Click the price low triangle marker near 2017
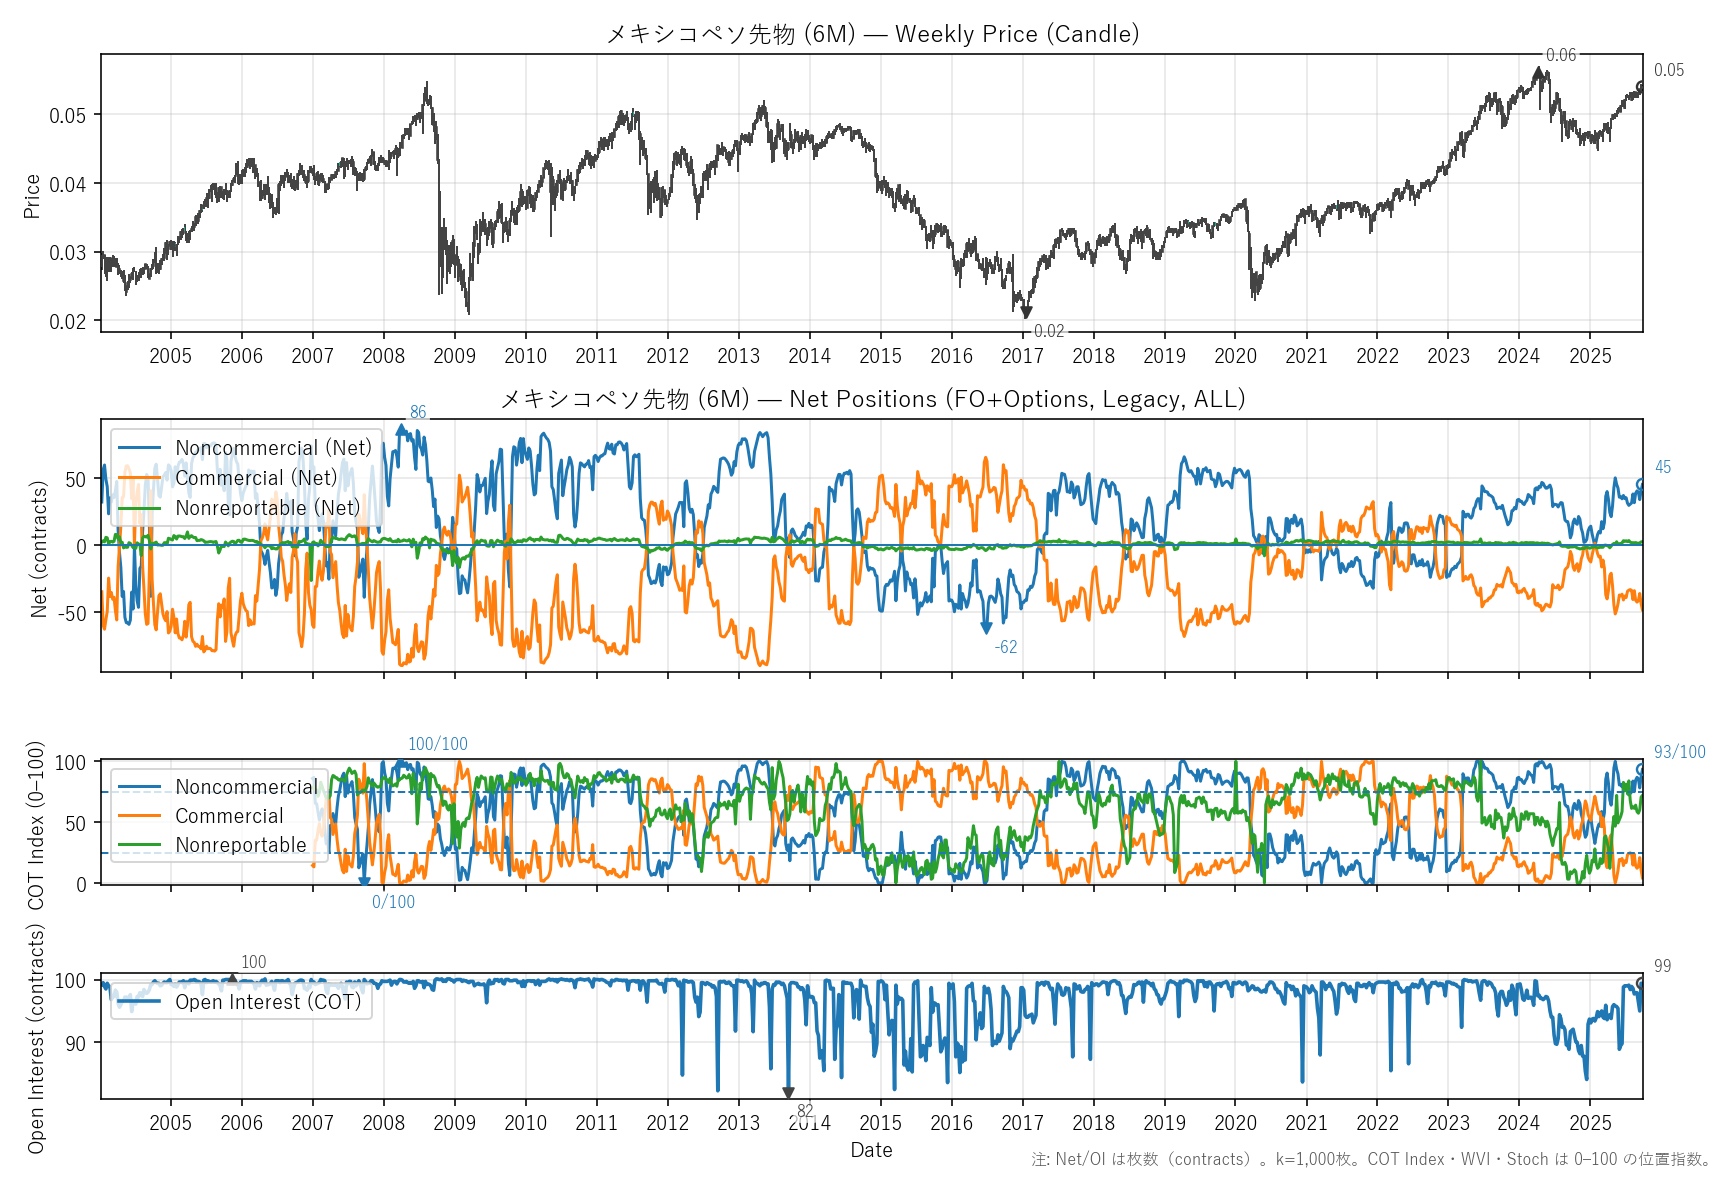 [1025, 314]
